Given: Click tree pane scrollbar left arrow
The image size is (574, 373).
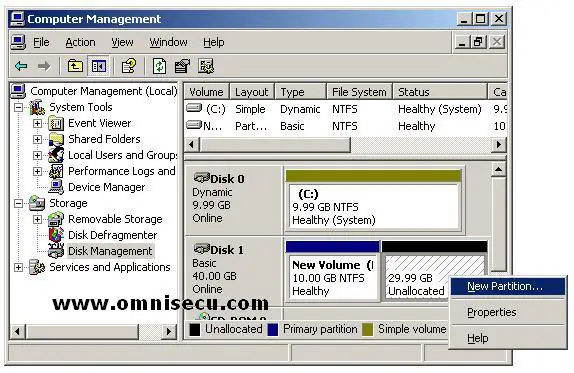Looking at the screenshot, I should 17,331.
